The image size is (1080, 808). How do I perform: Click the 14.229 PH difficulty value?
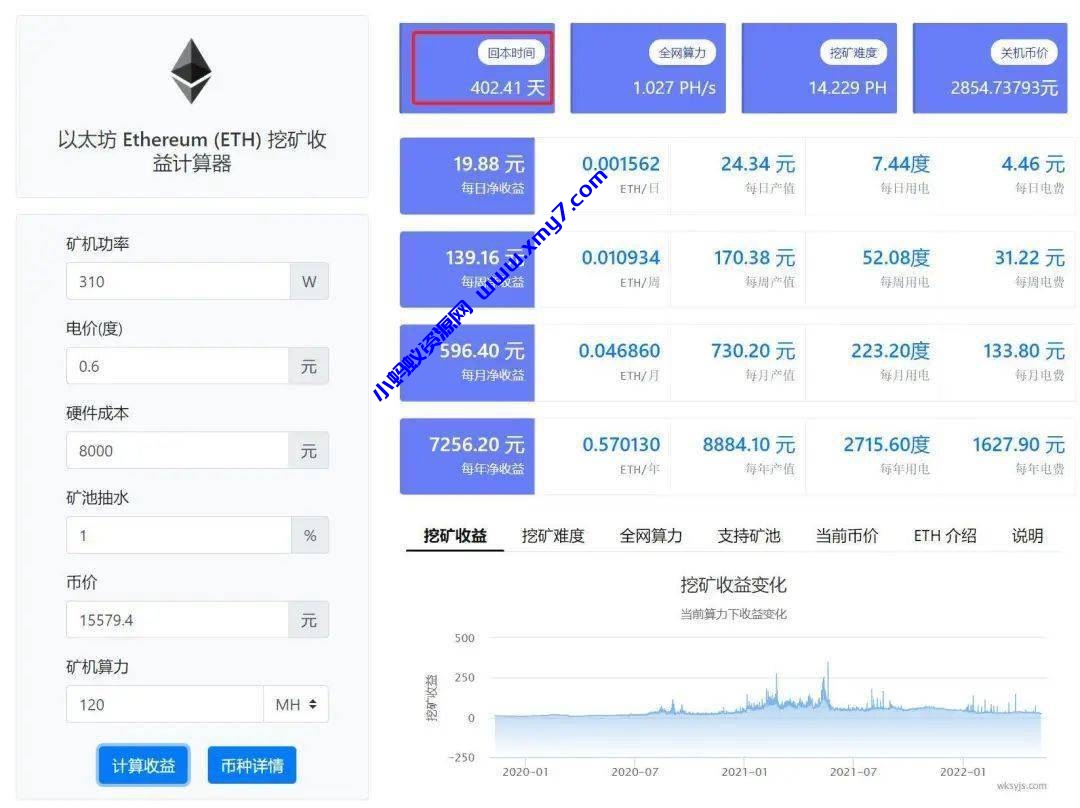(848, 87)
